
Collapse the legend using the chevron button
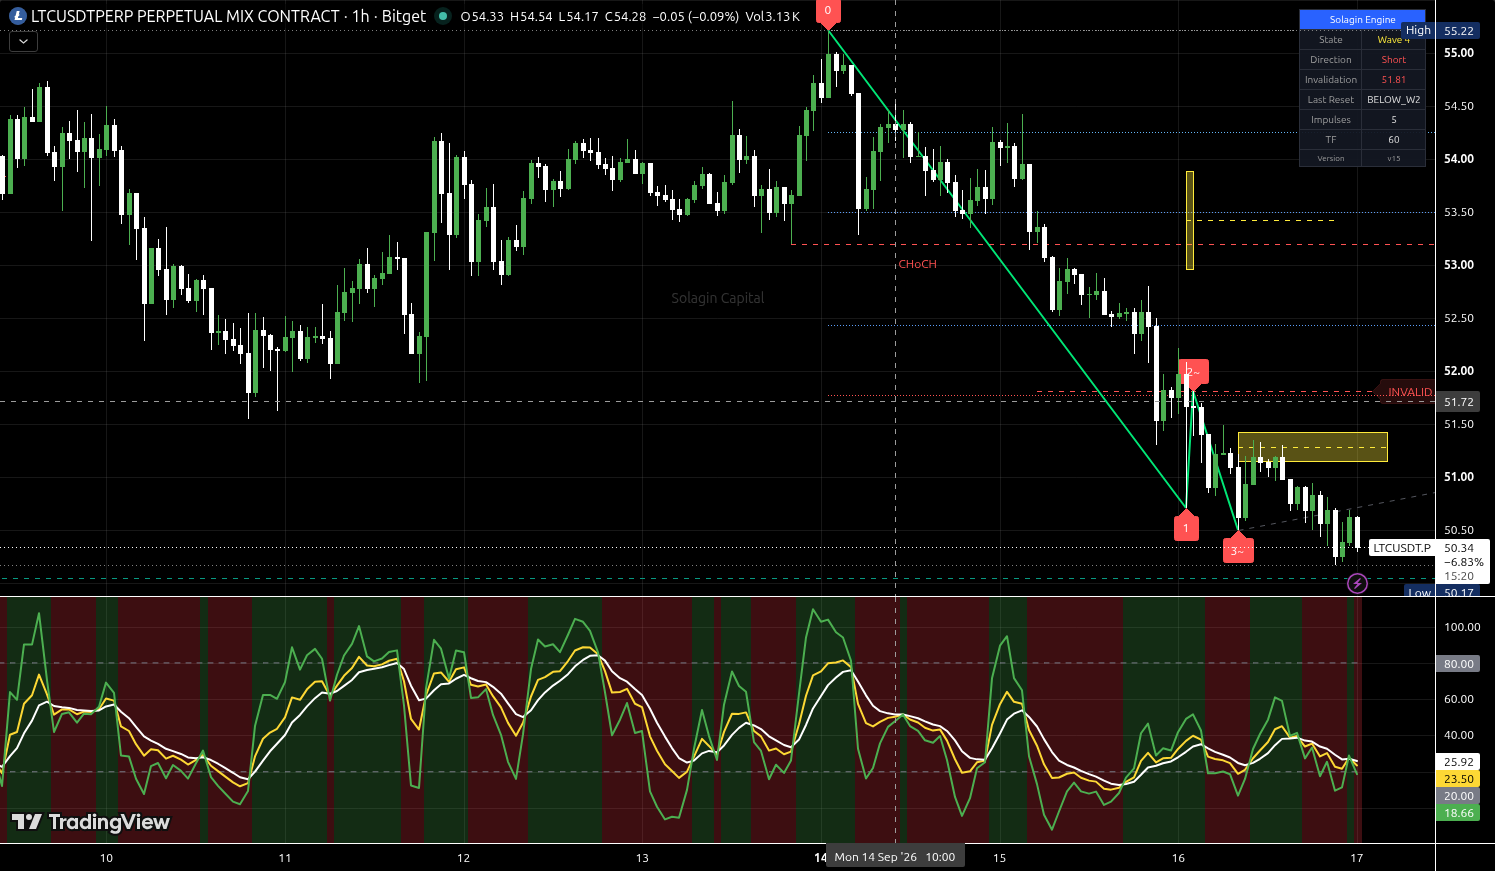(23, 41)
